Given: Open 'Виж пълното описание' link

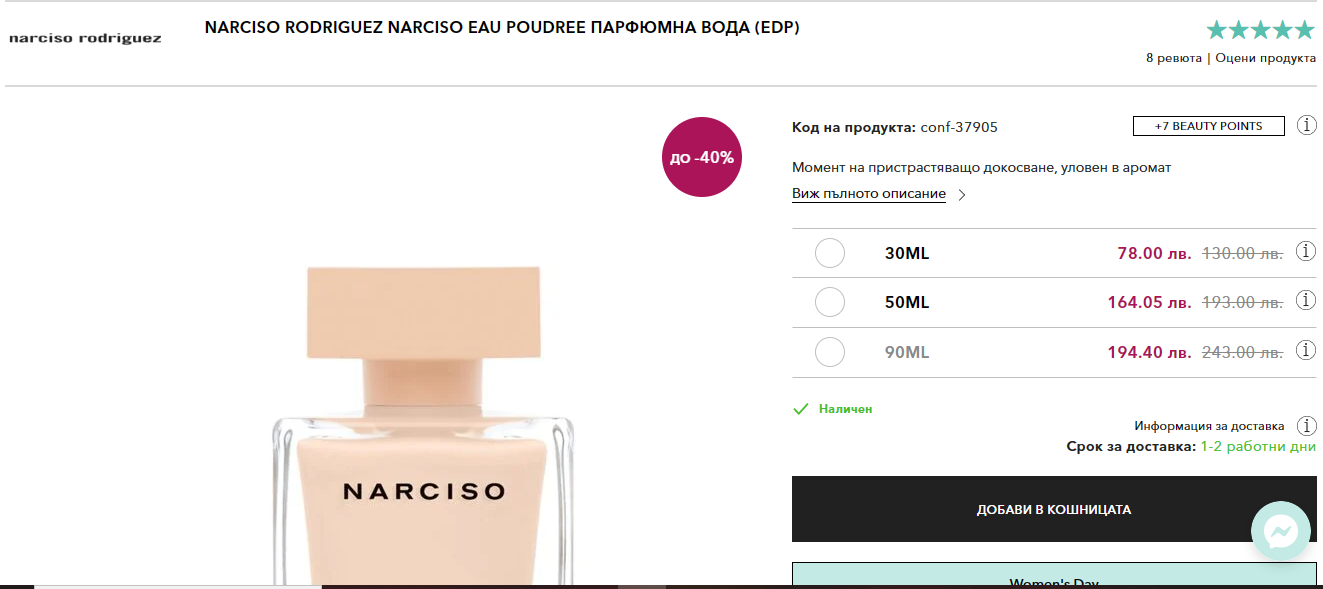Looking at the screenshot, I should pos(869,194).
